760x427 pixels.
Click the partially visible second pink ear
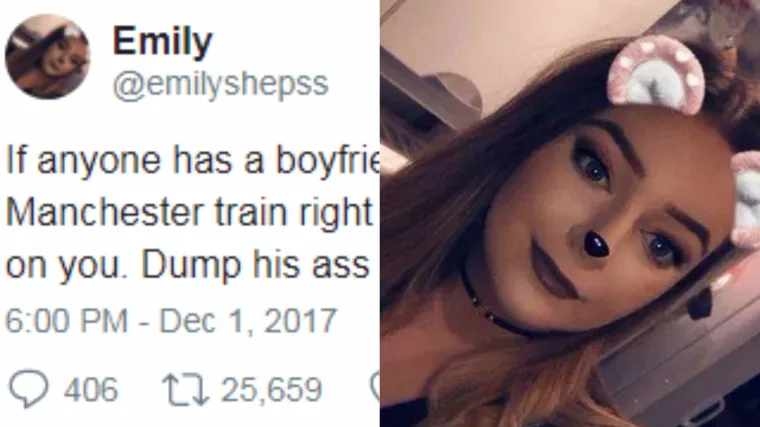click(x=745, y=199)
